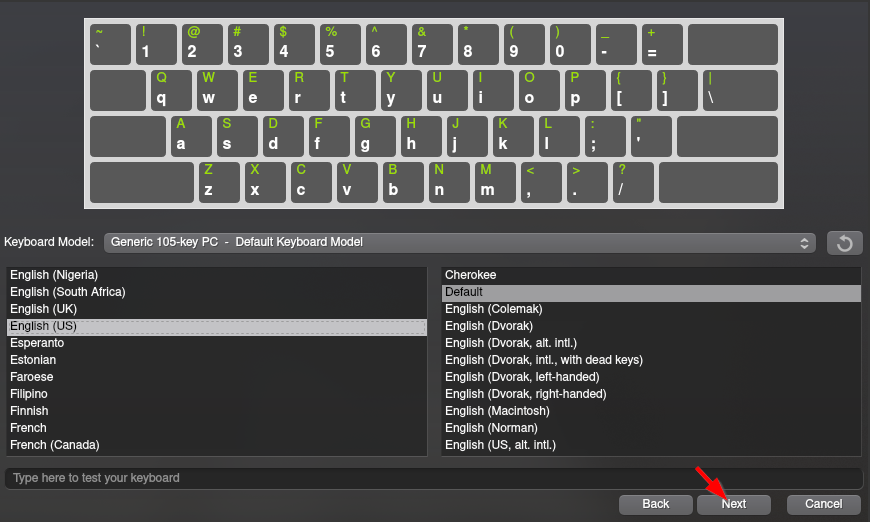Click the Next button
870x522 pixels.
coord(734,504)
